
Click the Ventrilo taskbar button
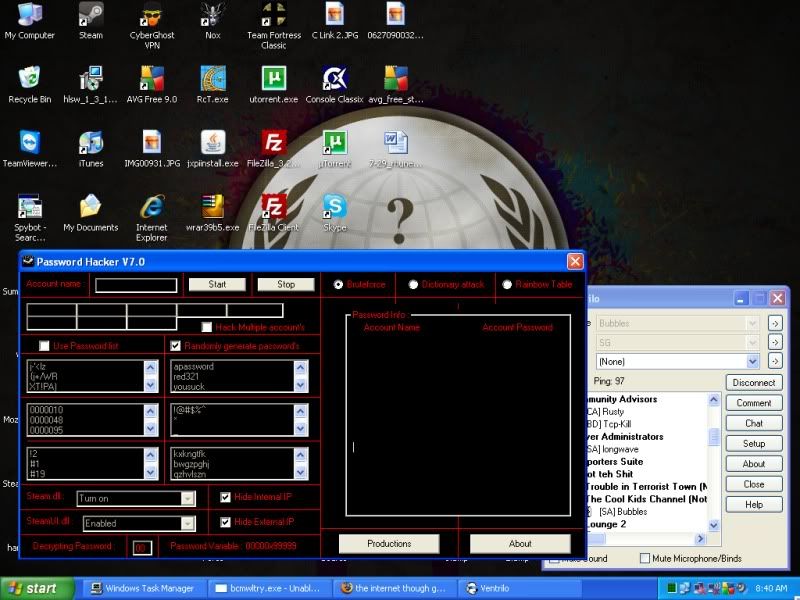click(519, 588)
